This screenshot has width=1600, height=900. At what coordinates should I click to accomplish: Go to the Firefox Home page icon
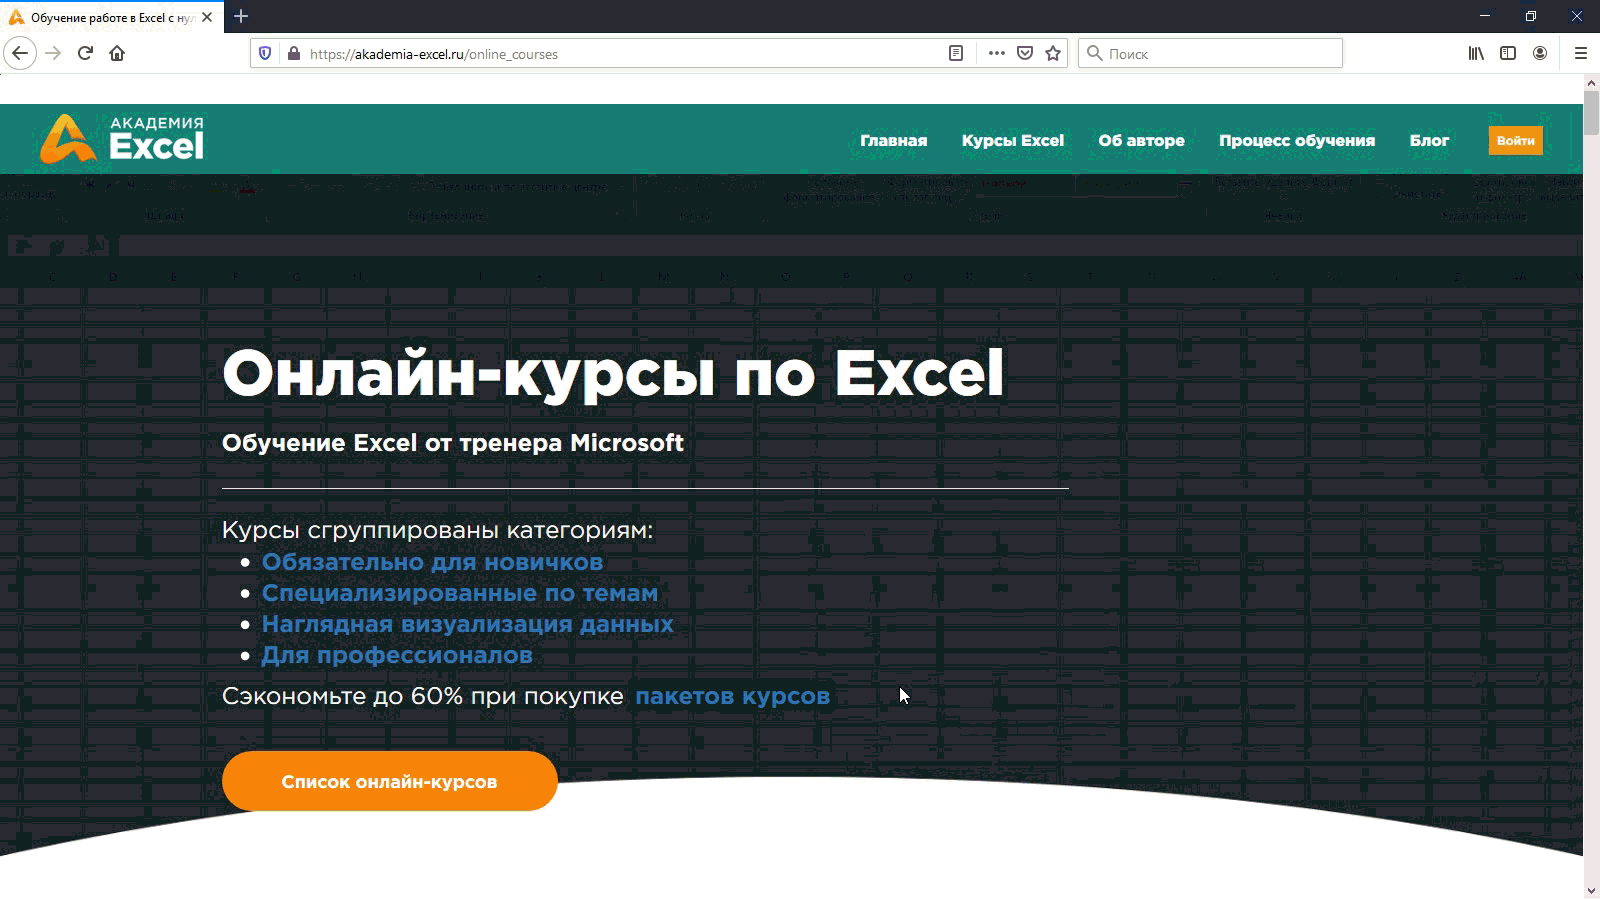pos(117,53)
